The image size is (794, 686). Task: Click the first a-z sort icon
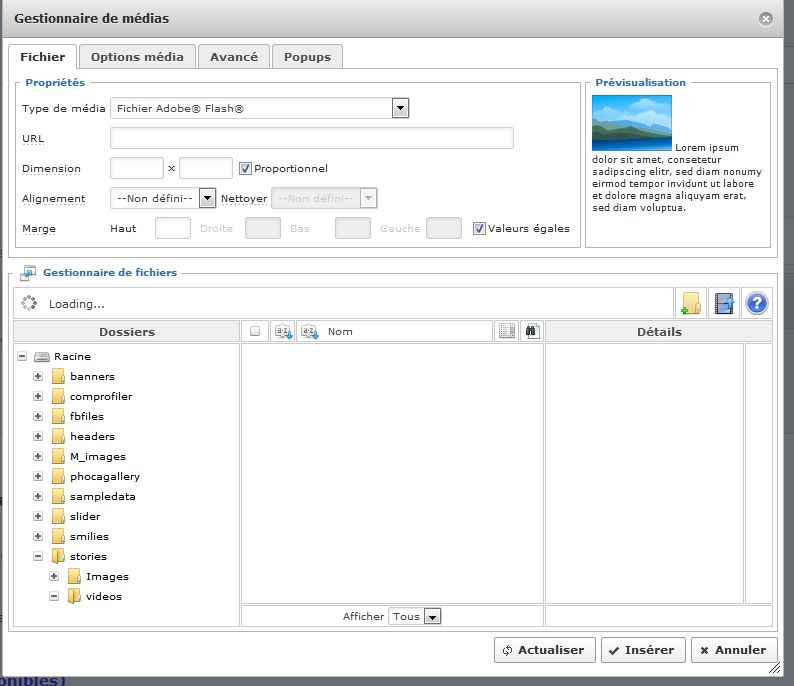(283, 331)
